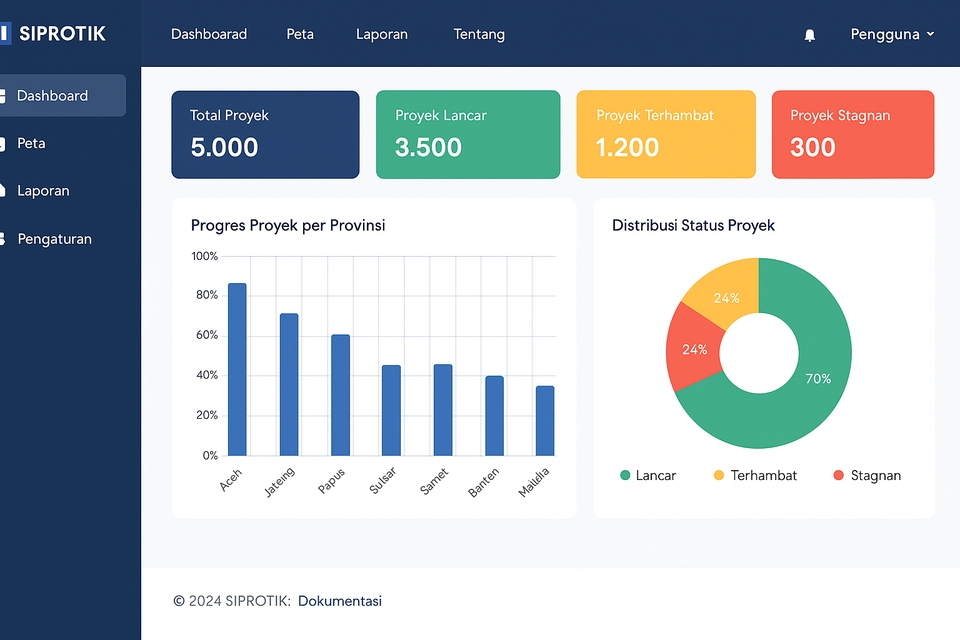The width and height of the screenshot is (960, 640).
Task: Select Tentang in the top navbar
Action: pos(479,34)
